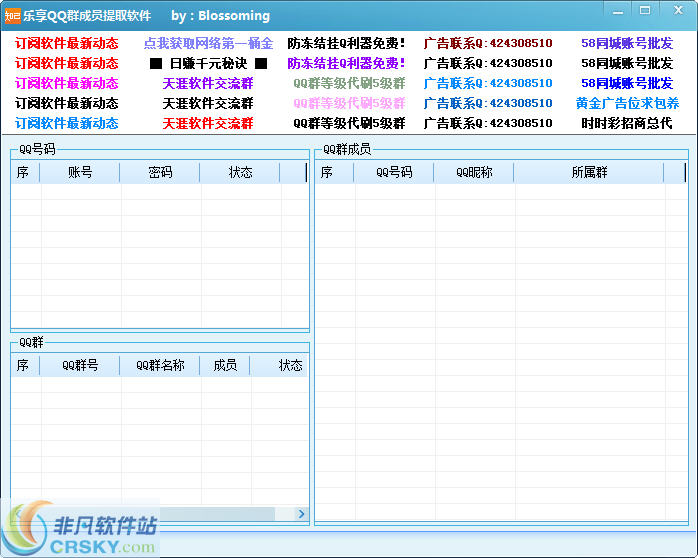This screenshot has width=698, height=558.
Task: Sort by 账号 column in QQ号码 table
Action: [80, 172]
